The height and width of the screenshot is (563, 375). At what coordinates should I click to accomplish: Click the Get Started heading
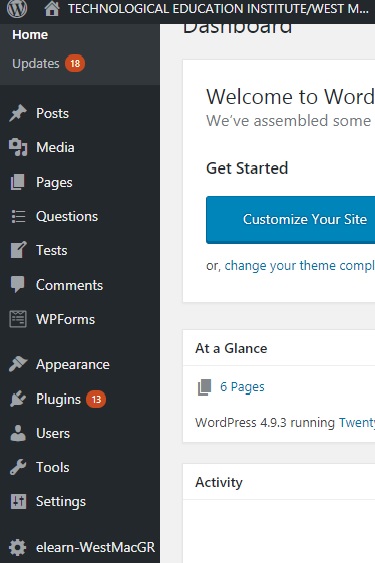pyautogui.click(x=247, y=168)
